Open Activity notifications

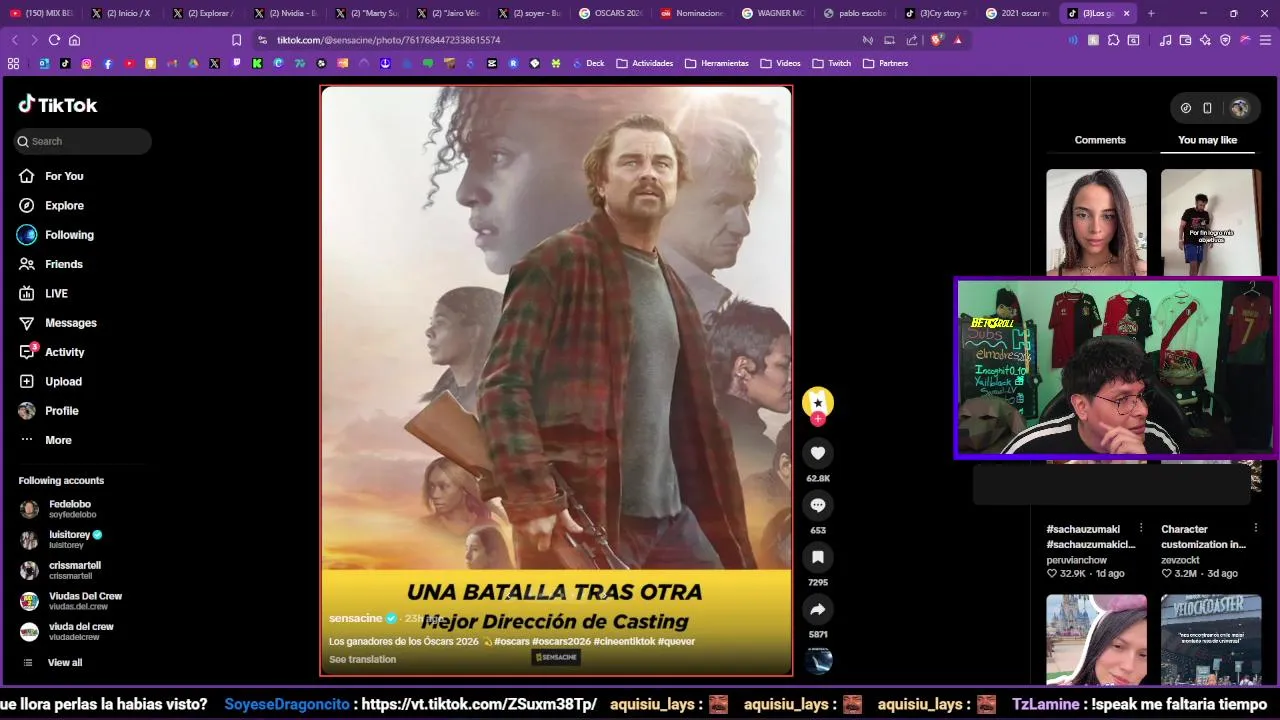pos(64,352)
